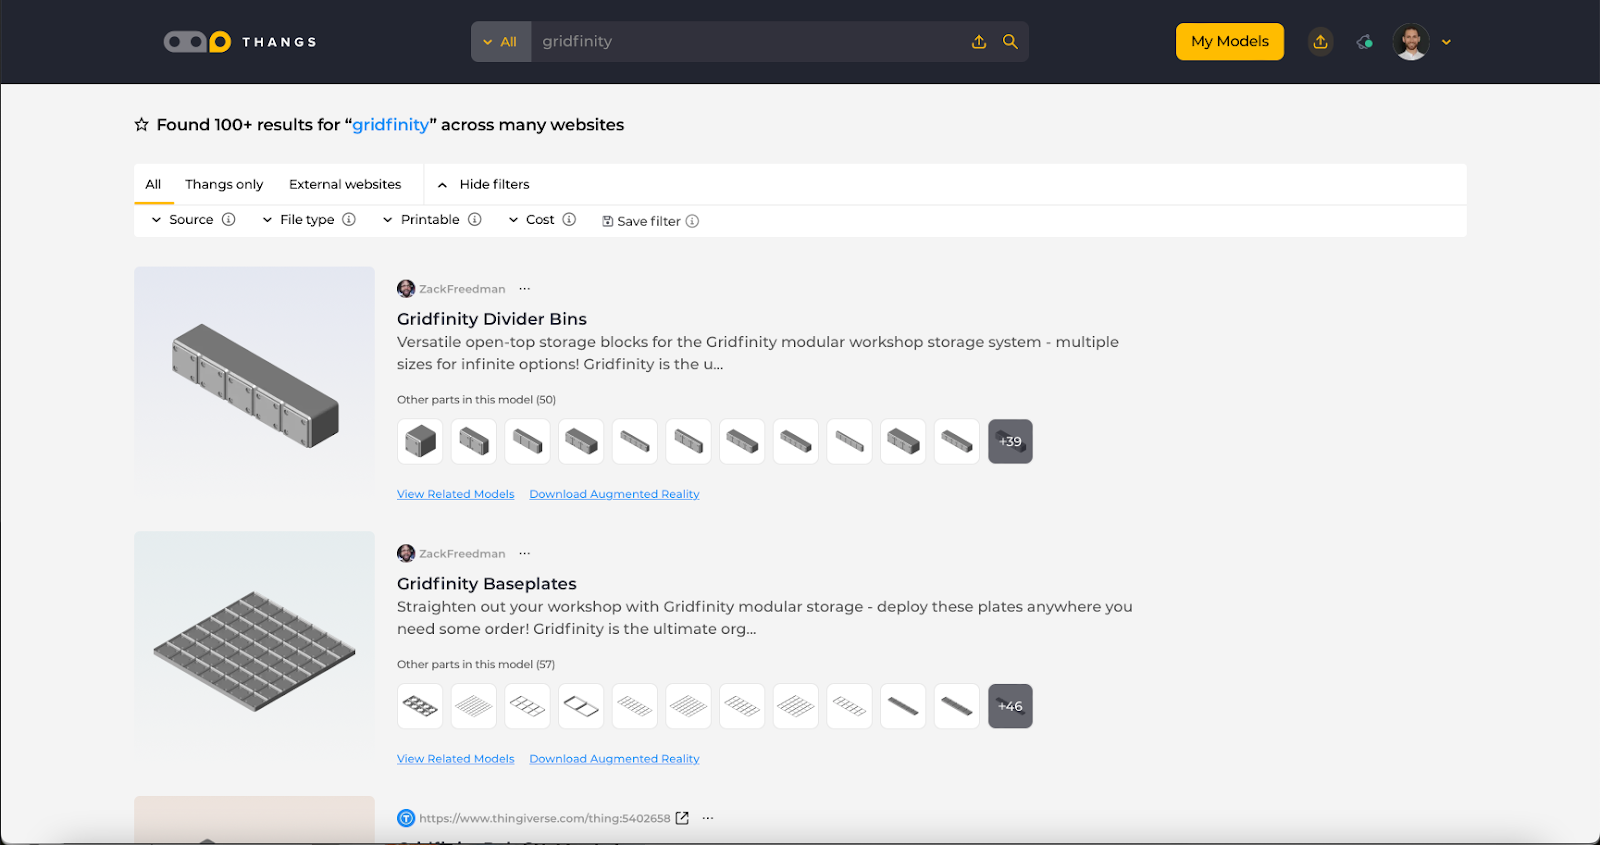
Task: Click Download Augmented Reality for Divider Bins
Action: point(614,494)
